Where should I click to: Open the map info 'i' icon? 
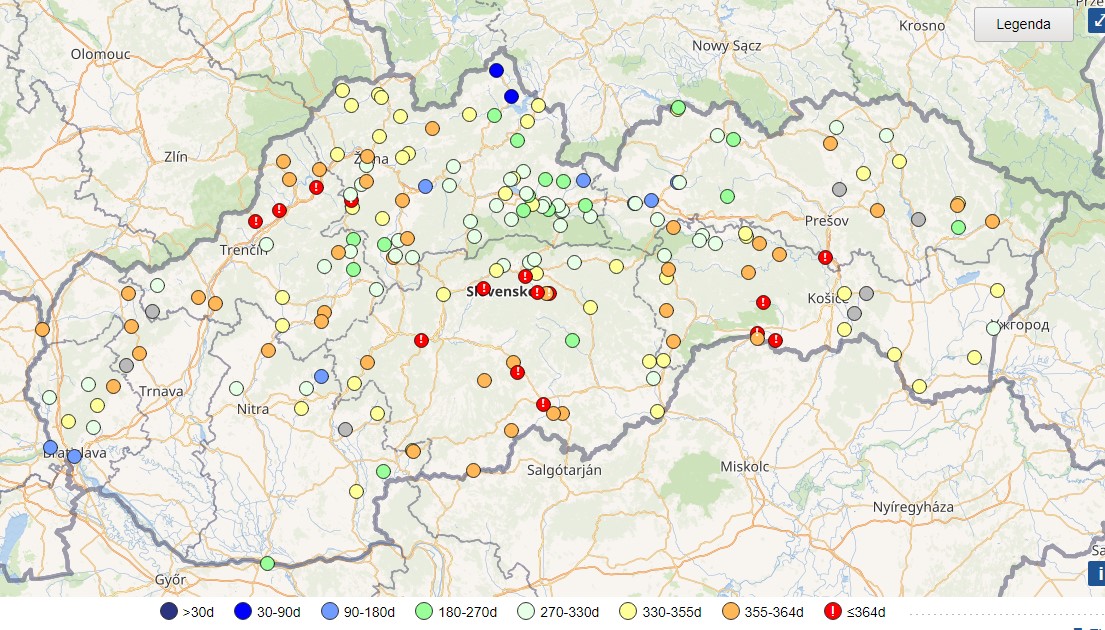pyautogui.click(x=1096, y=573)
